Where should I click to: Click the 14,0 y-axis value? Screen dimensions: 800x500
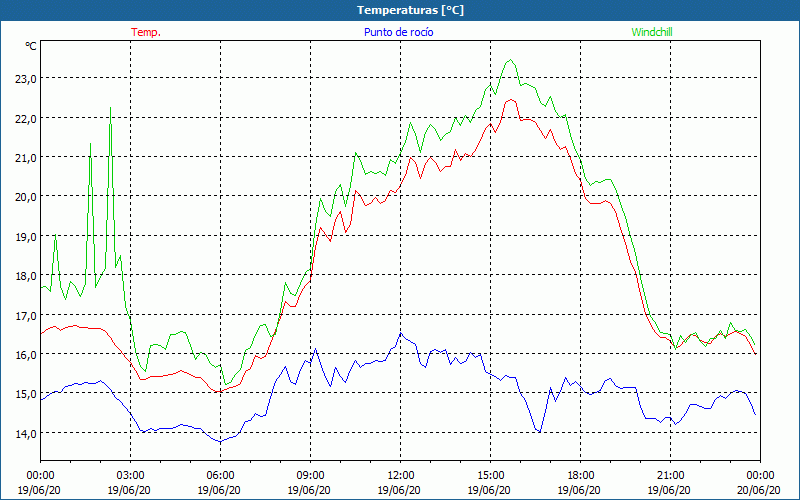click(x=26, y=434)
